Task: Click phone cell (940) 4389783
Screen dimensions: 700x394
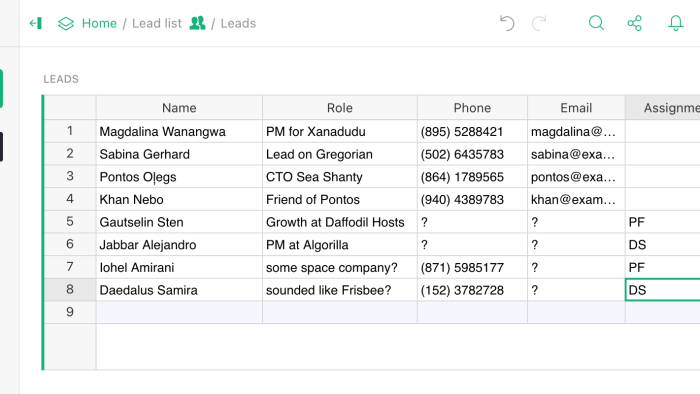Action: pos(472,199)
